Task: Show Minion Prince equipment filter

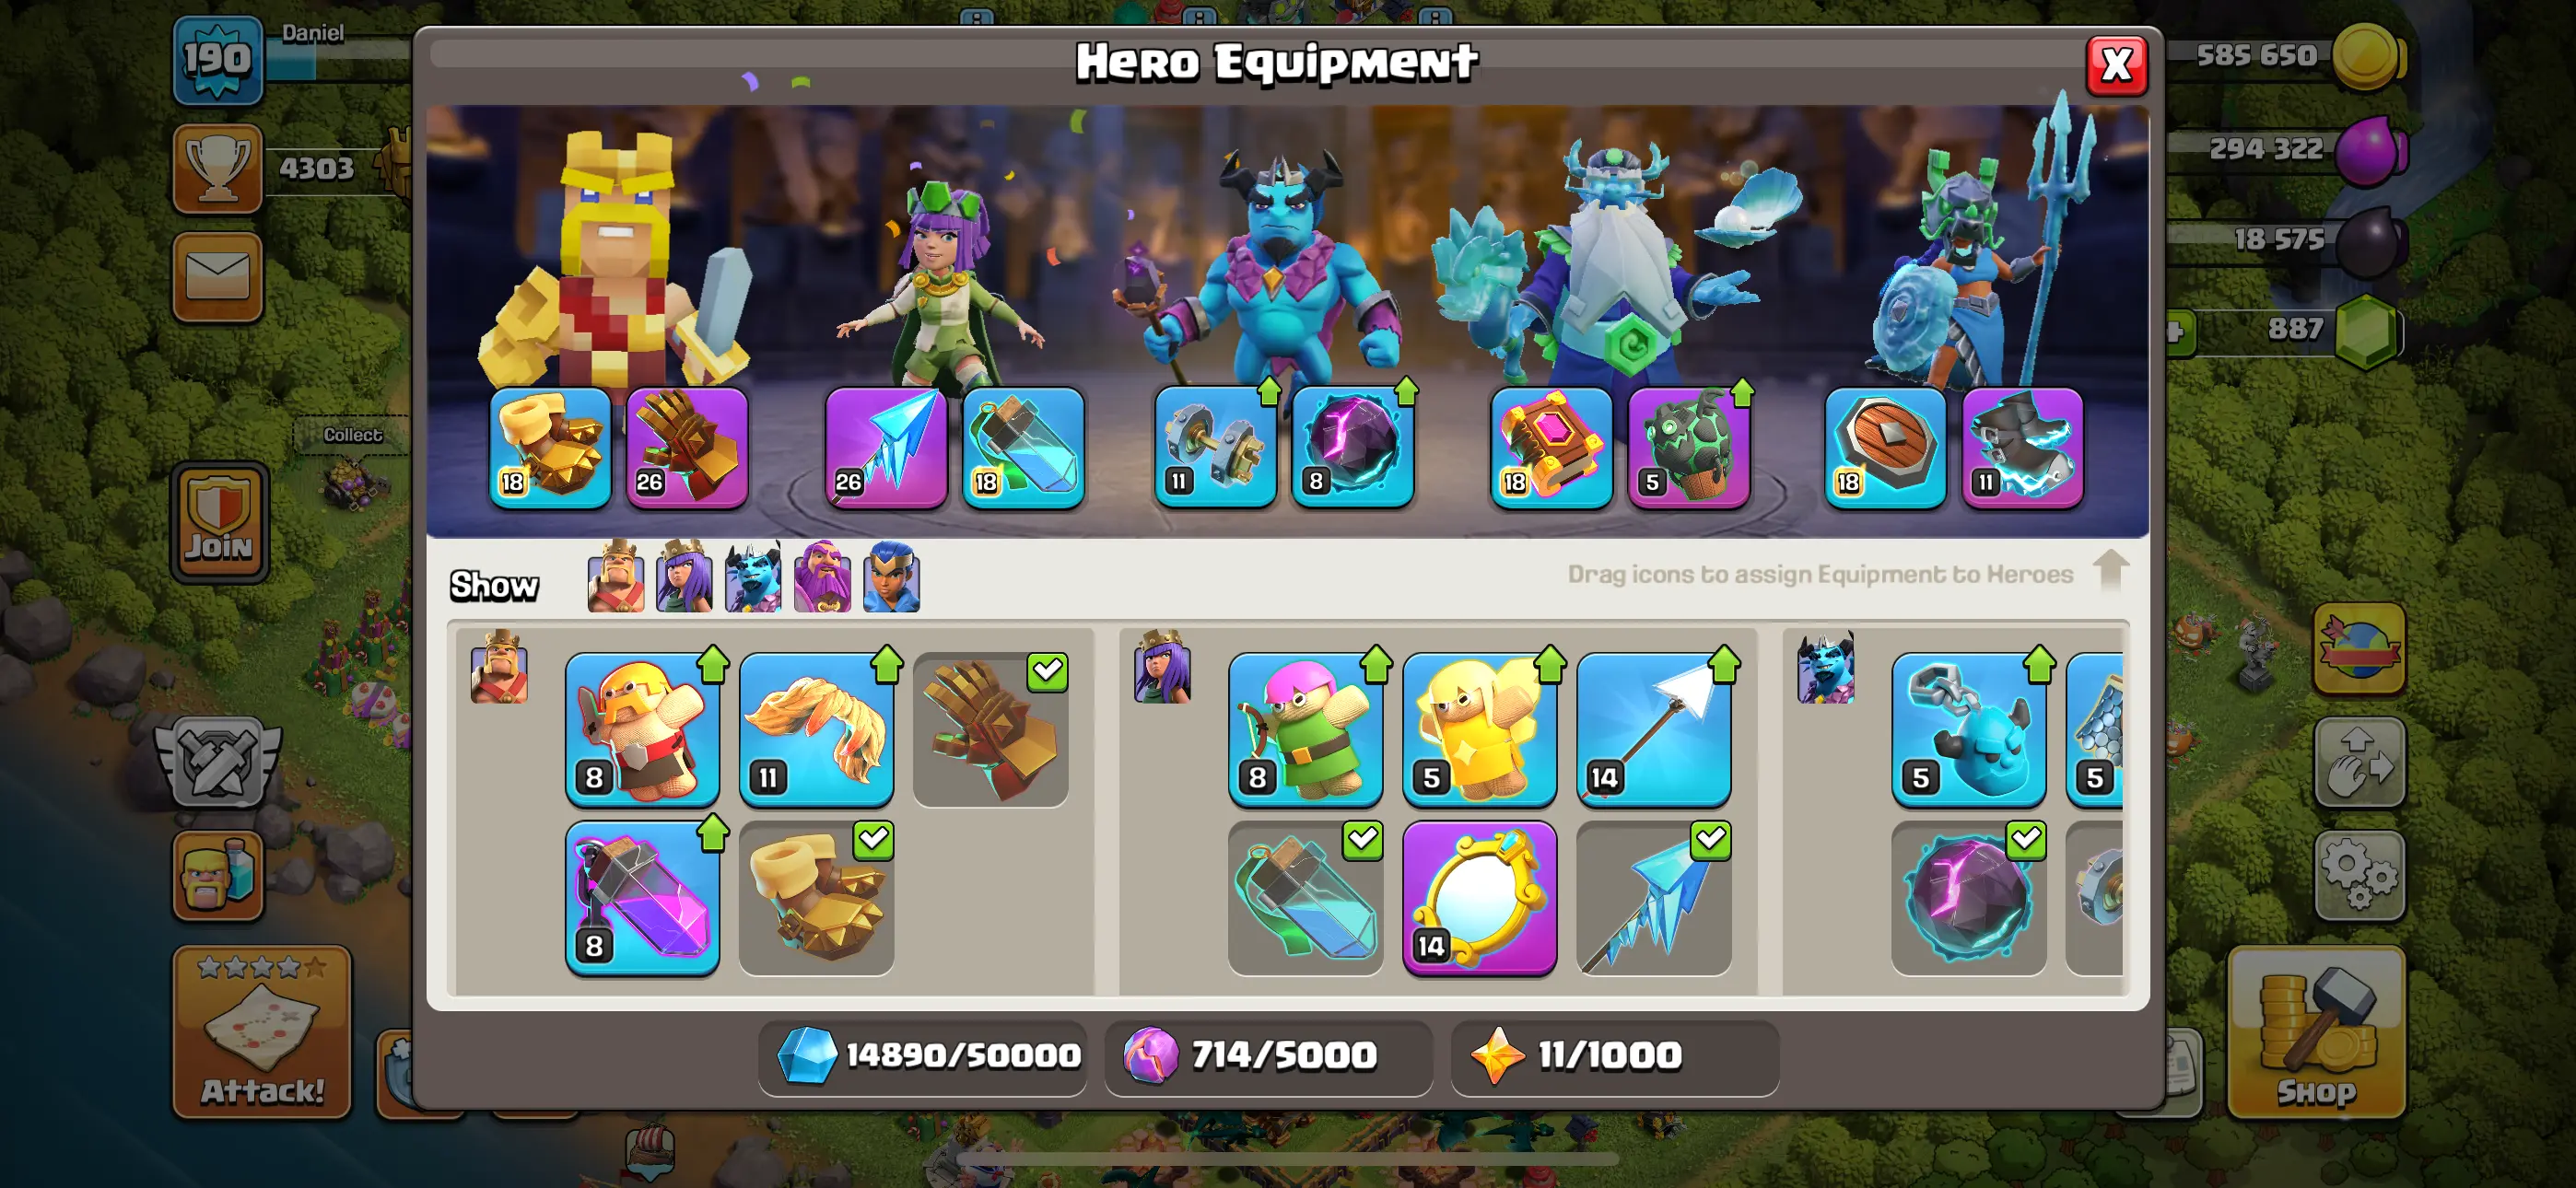Action: coord(753,577)
